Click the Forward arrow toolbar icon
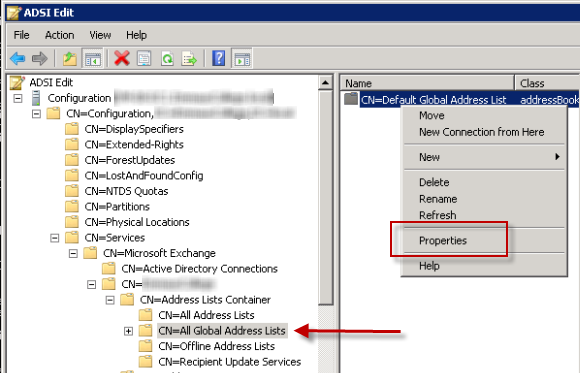Screen dimensions: 580x373 [x=39, y=58]
